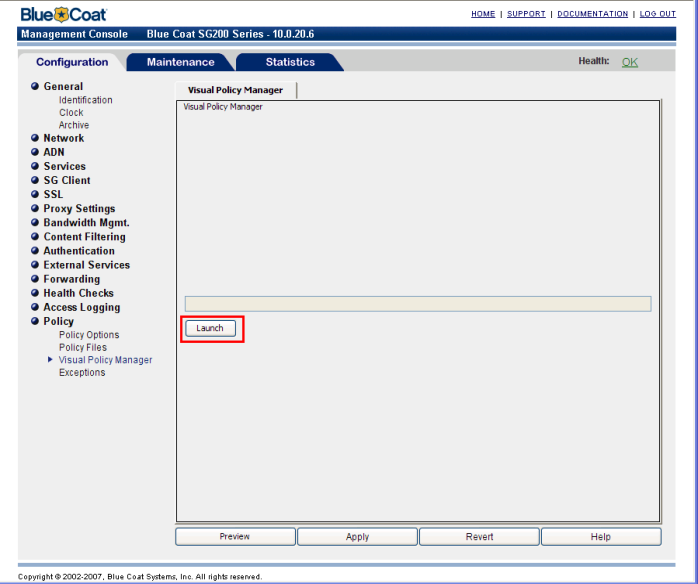Select the Visual Policy Manager tab header

pyautogui.click(x=235, y=90)
